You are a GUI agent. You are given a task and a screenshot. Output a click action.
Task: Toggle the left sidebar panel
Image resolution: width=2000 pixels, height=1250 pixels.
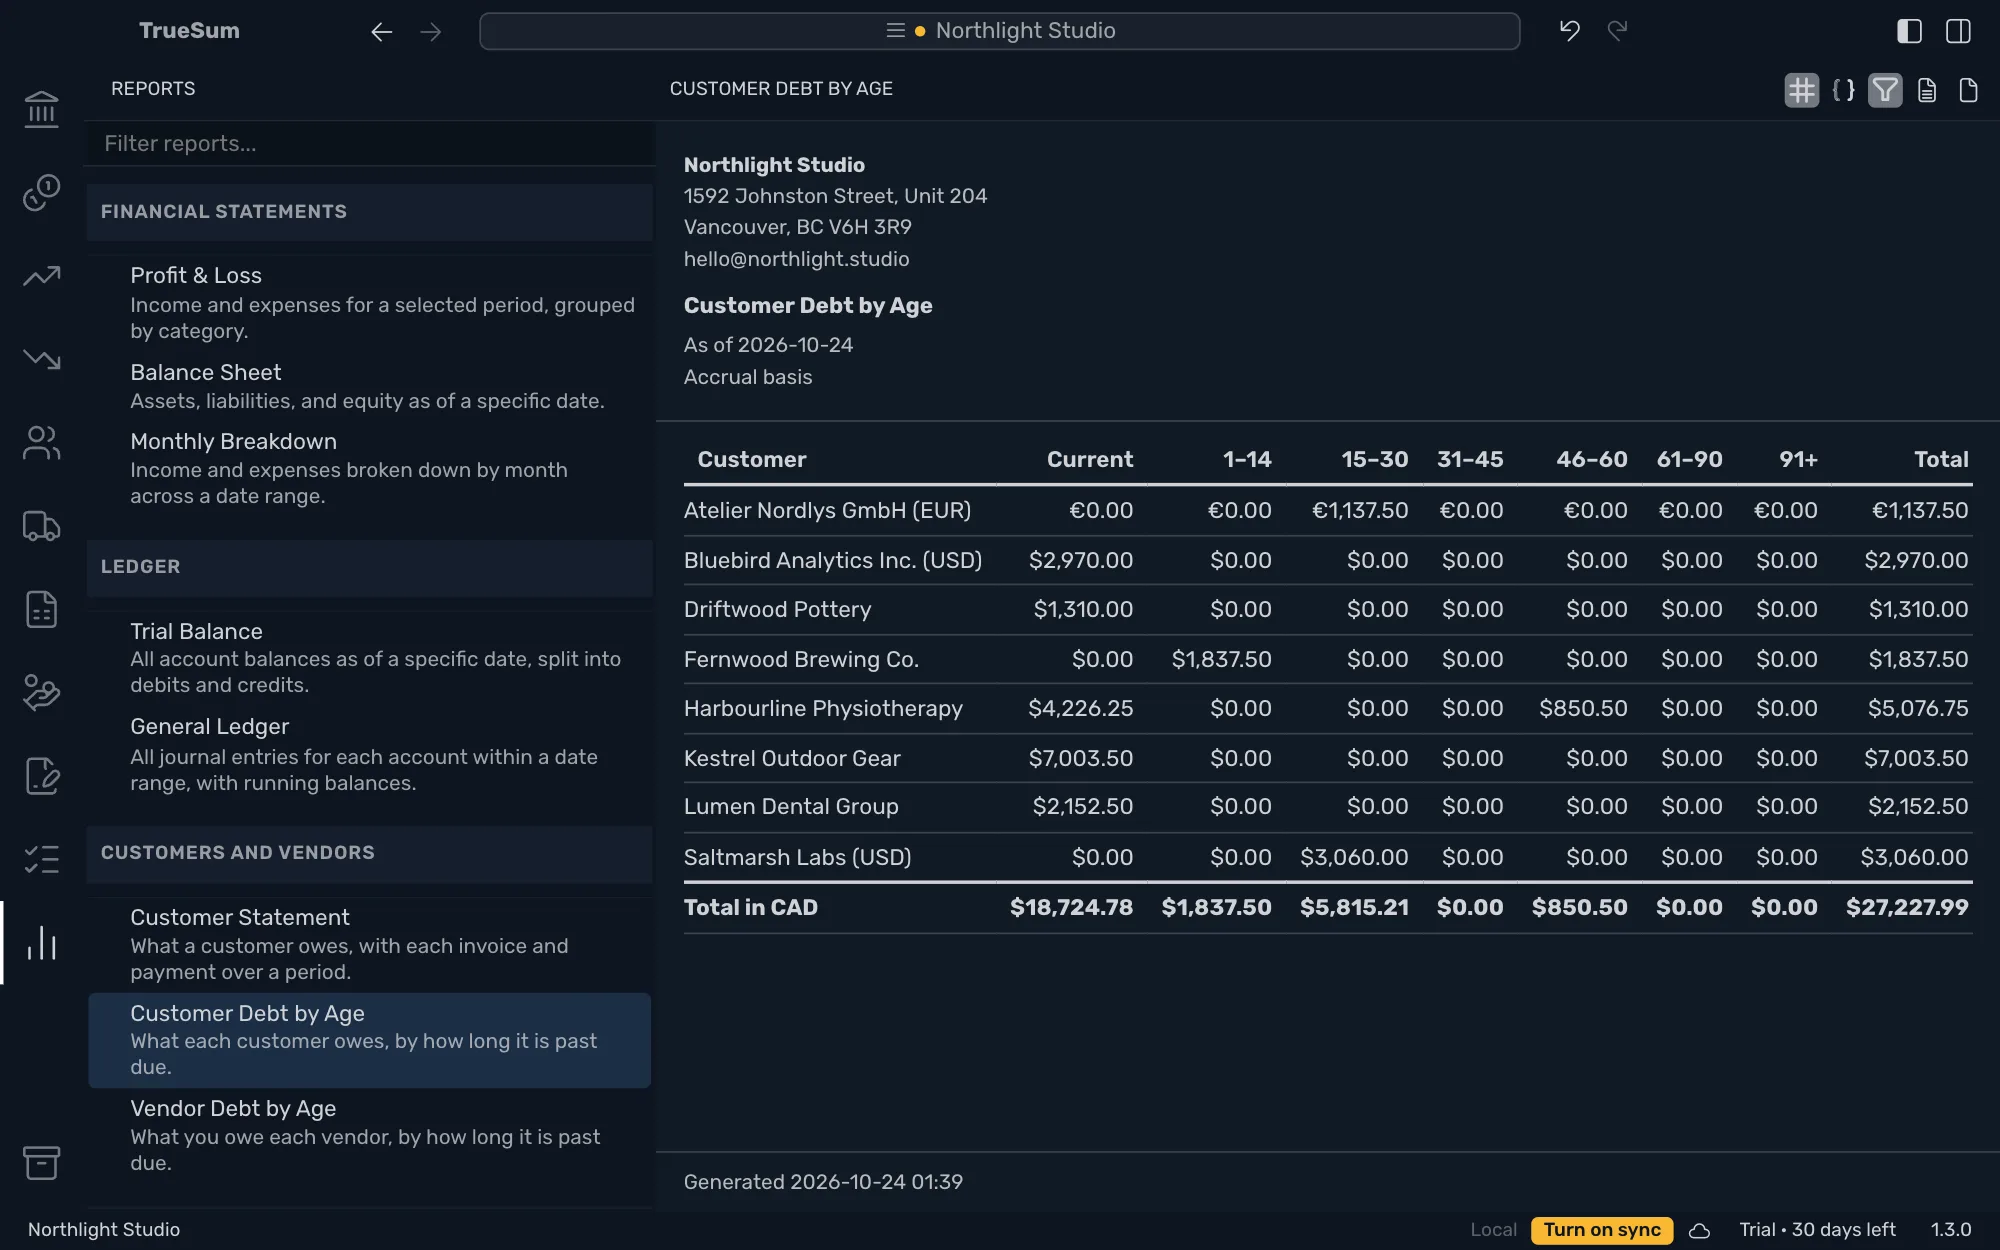click(x=1909, y=31)
